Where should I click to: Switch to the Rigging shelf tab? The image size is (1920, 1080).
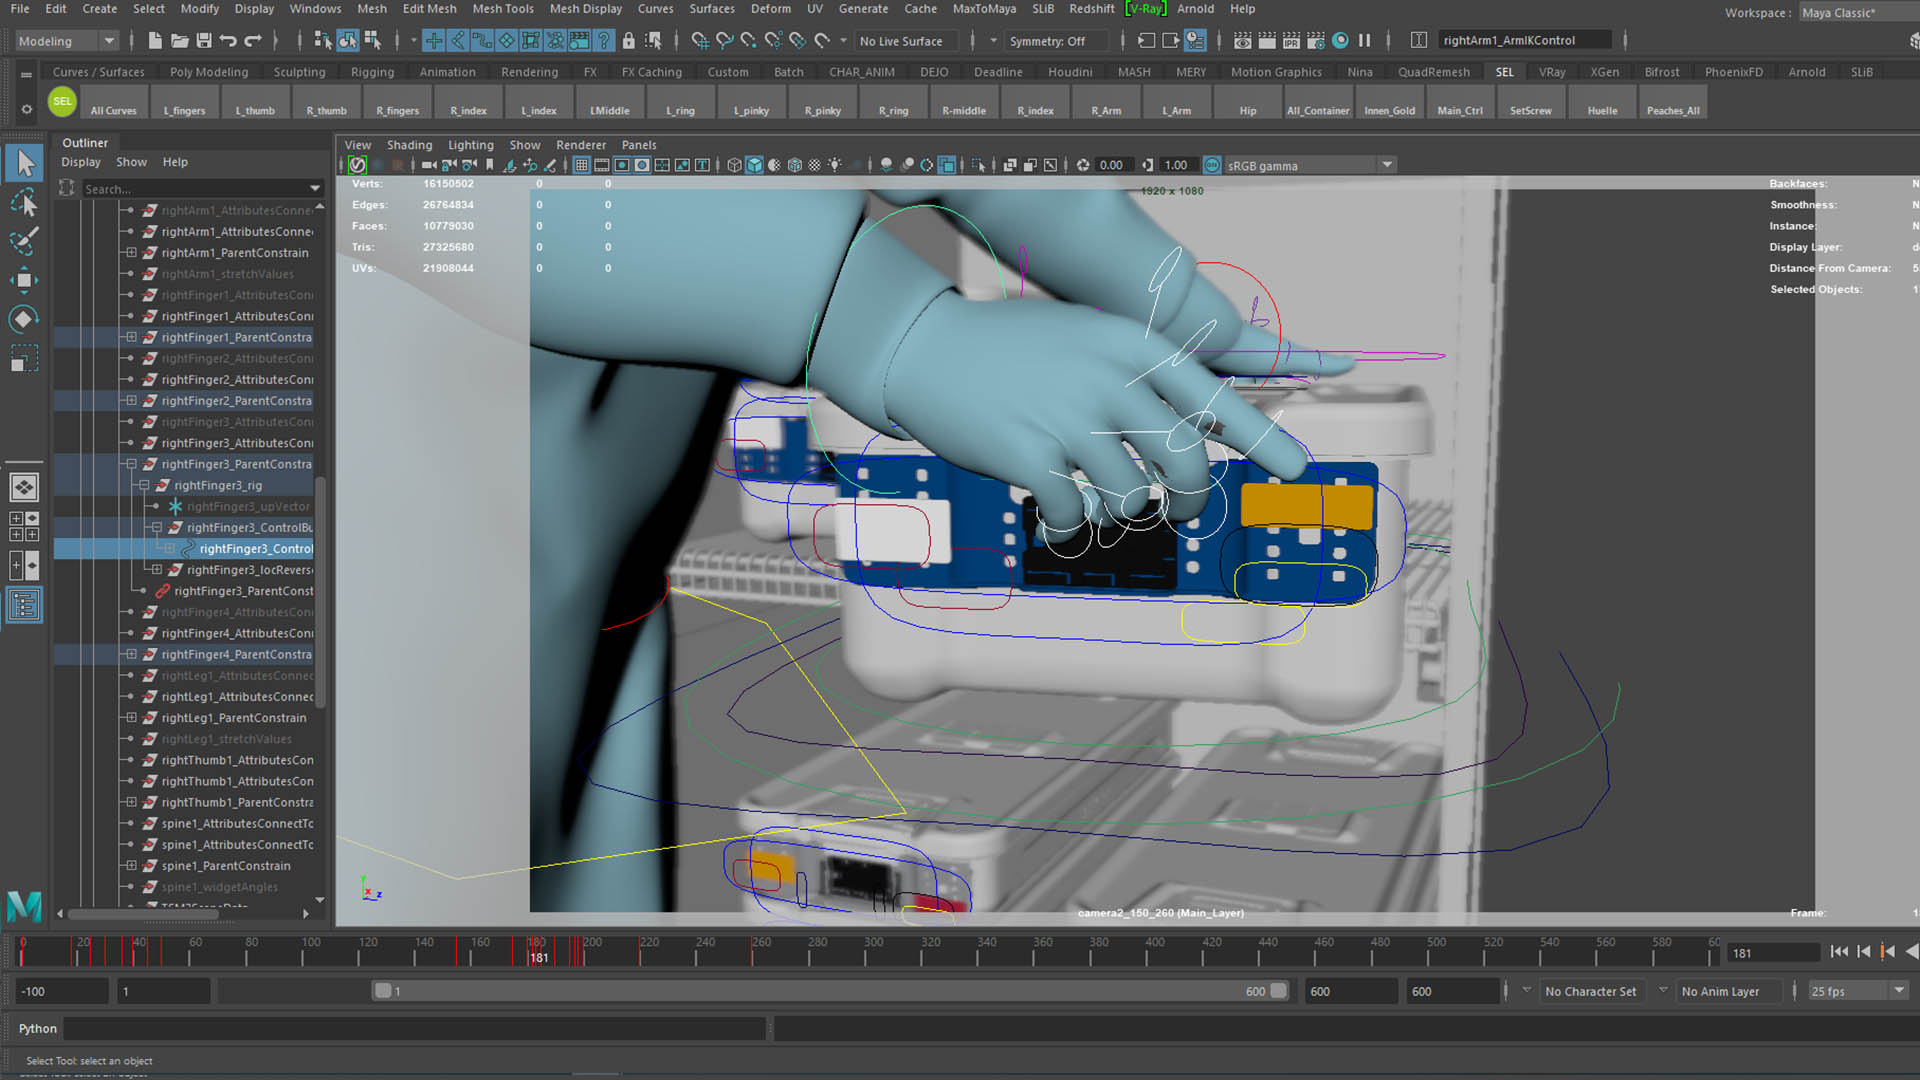point(372,72)
